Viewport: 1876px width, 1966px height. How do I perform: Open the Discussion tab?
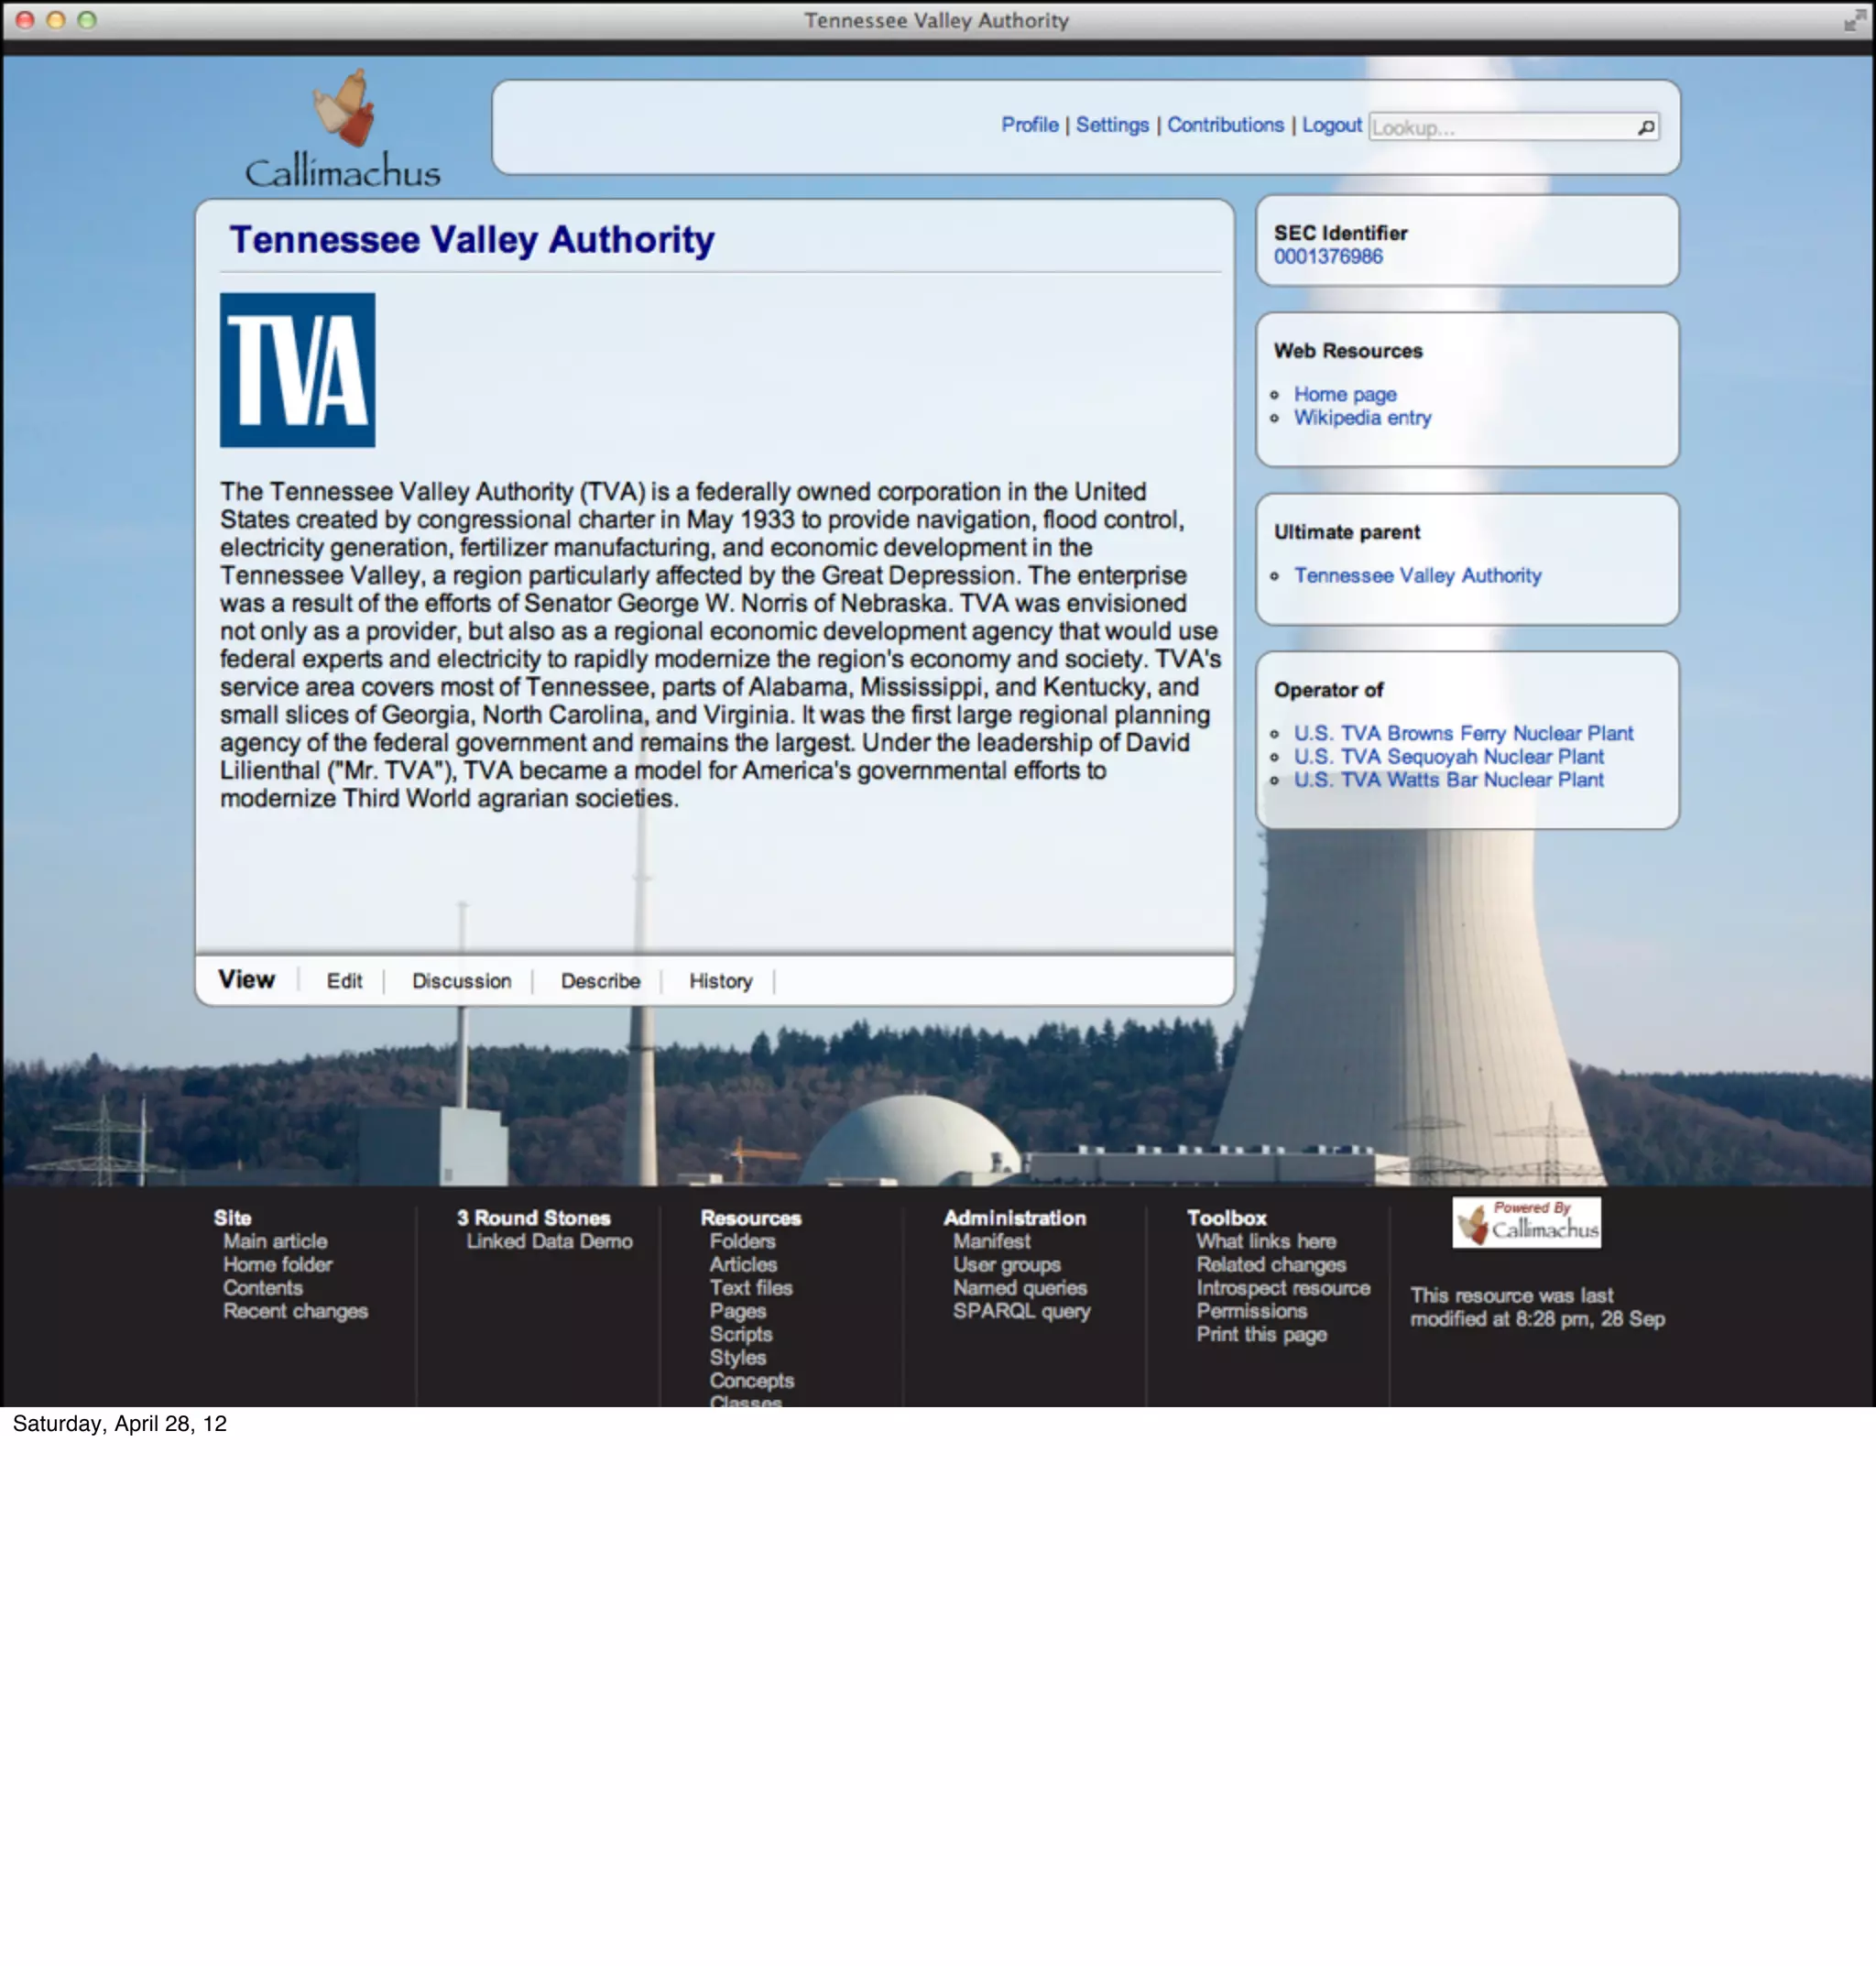[461, 980]
